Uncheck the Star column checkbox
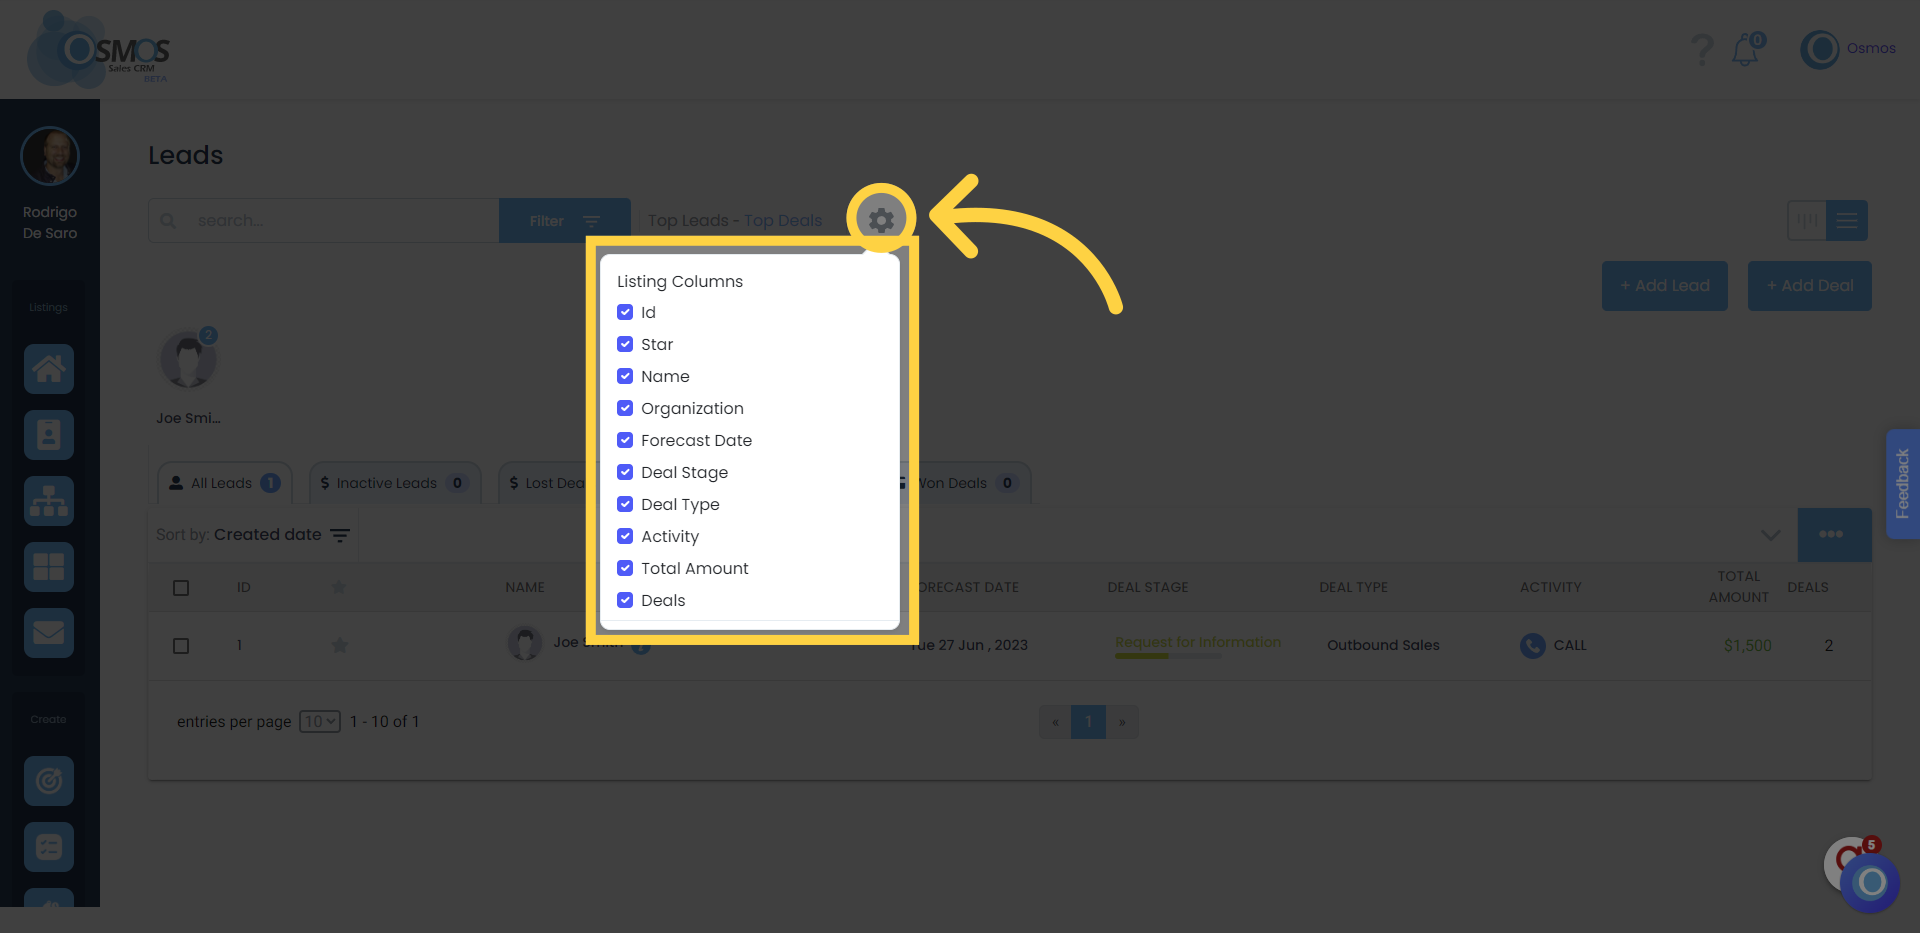 [625, 344]
